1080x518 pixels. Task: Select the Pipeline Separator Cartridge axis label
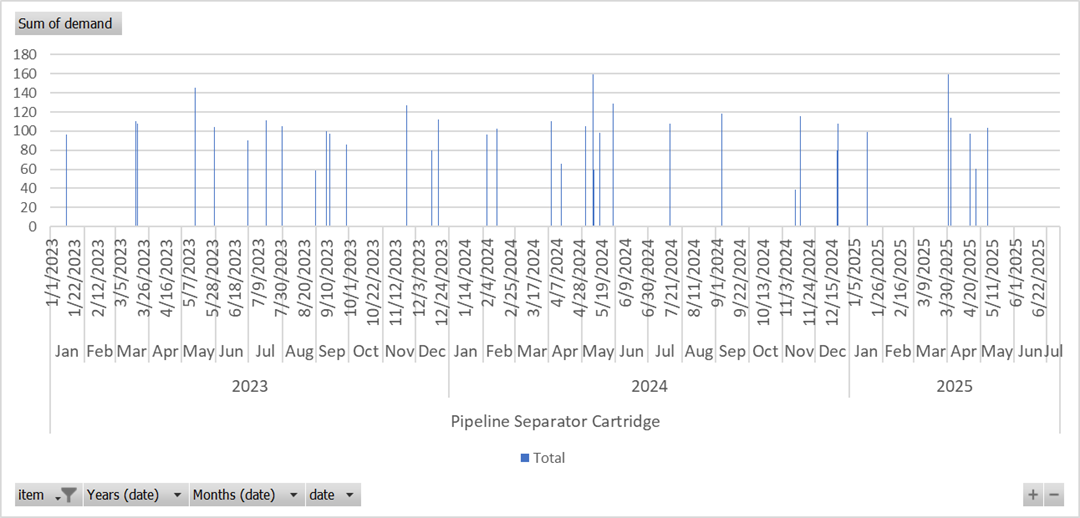point(555,421)
